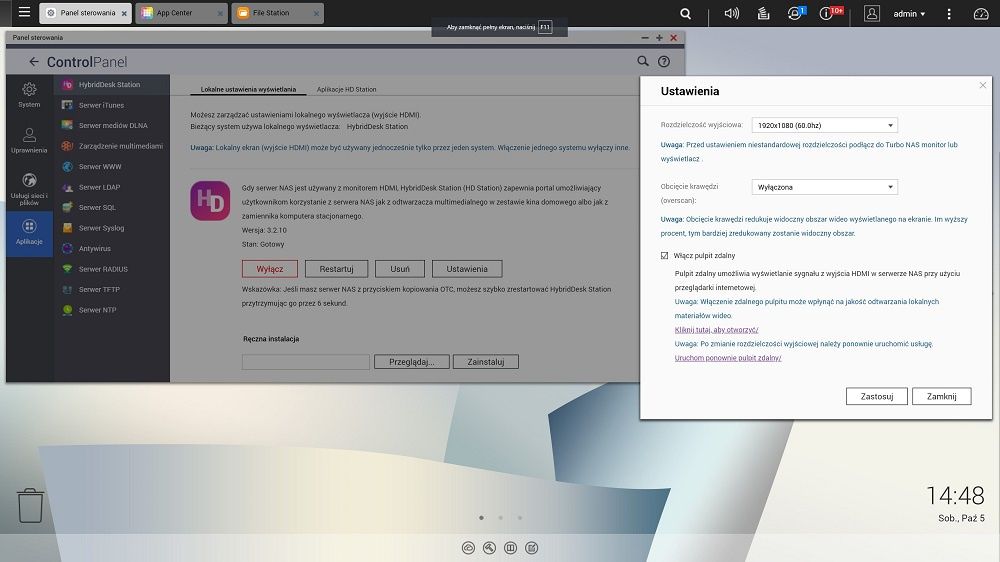Viewport: 1000px width, 562px height.
Task: Select Antywirus in sidebar
Action: point(112,248)
